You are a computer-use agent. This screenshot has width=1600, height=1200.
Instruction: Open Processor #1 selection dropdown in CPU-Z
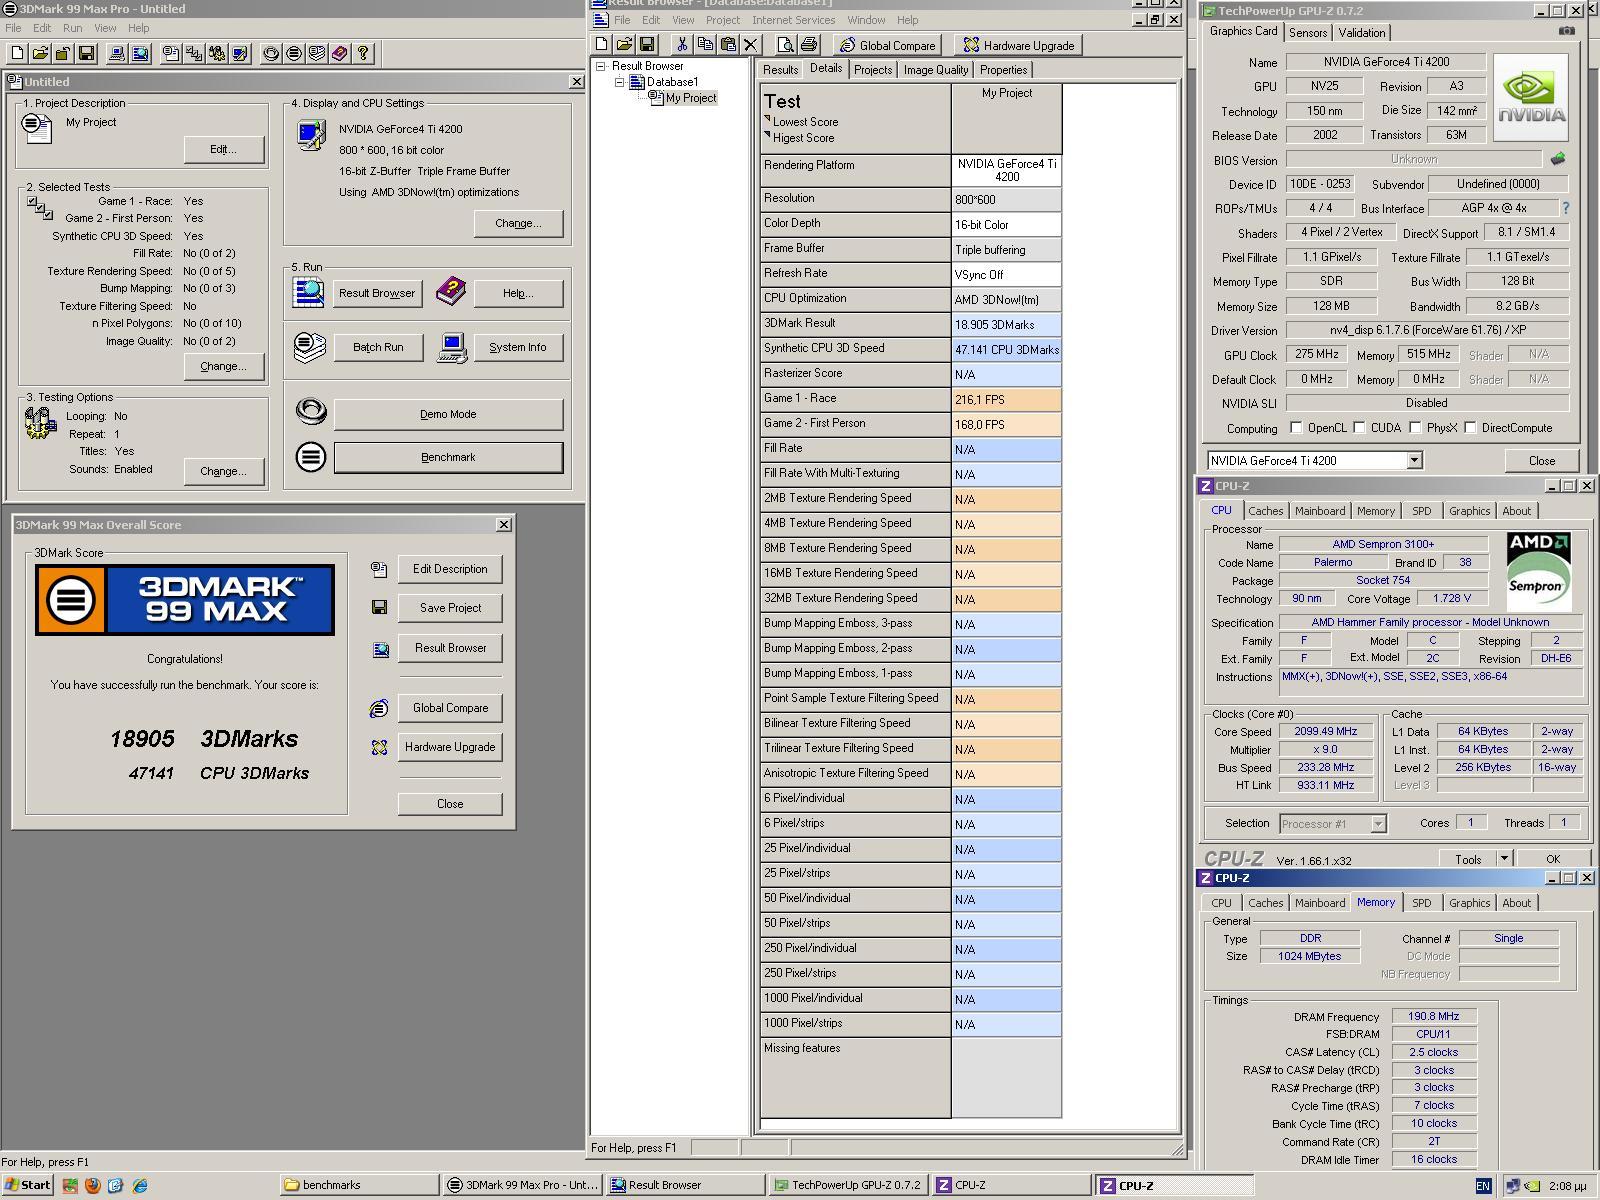1378,824
